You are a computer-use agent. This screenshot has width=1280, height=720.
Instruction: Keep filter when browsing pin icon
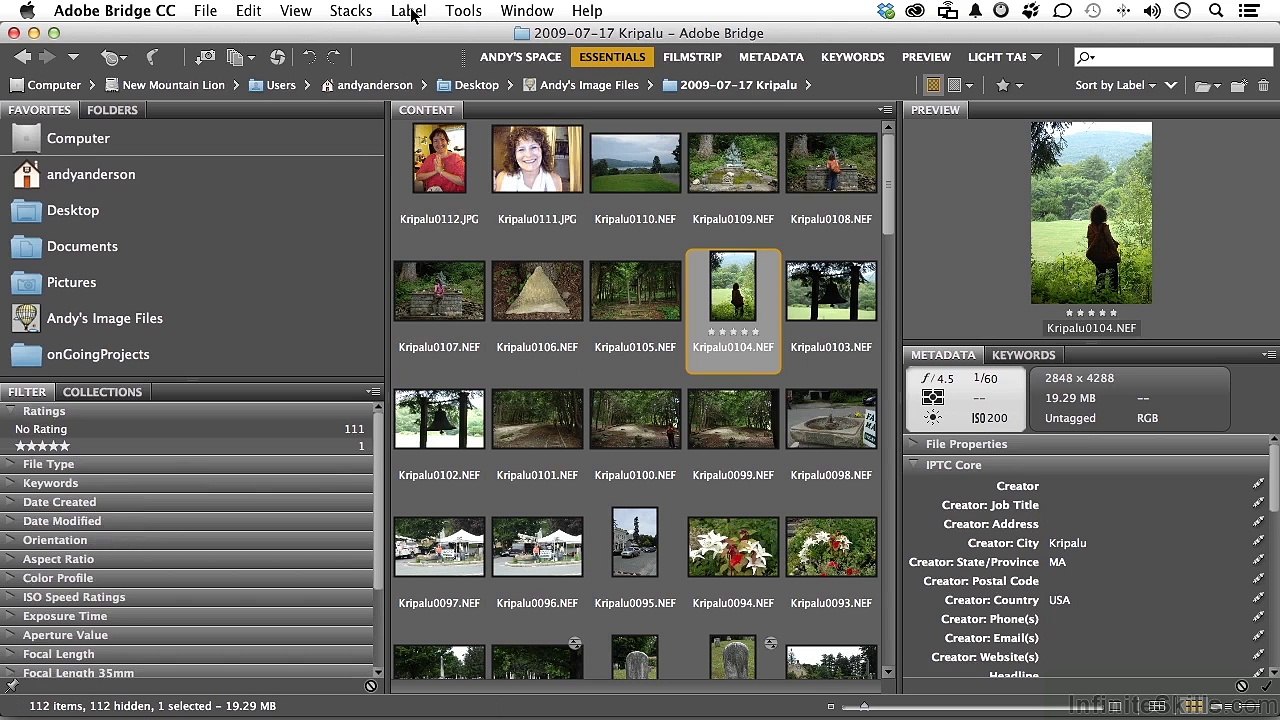coord(11,686)
